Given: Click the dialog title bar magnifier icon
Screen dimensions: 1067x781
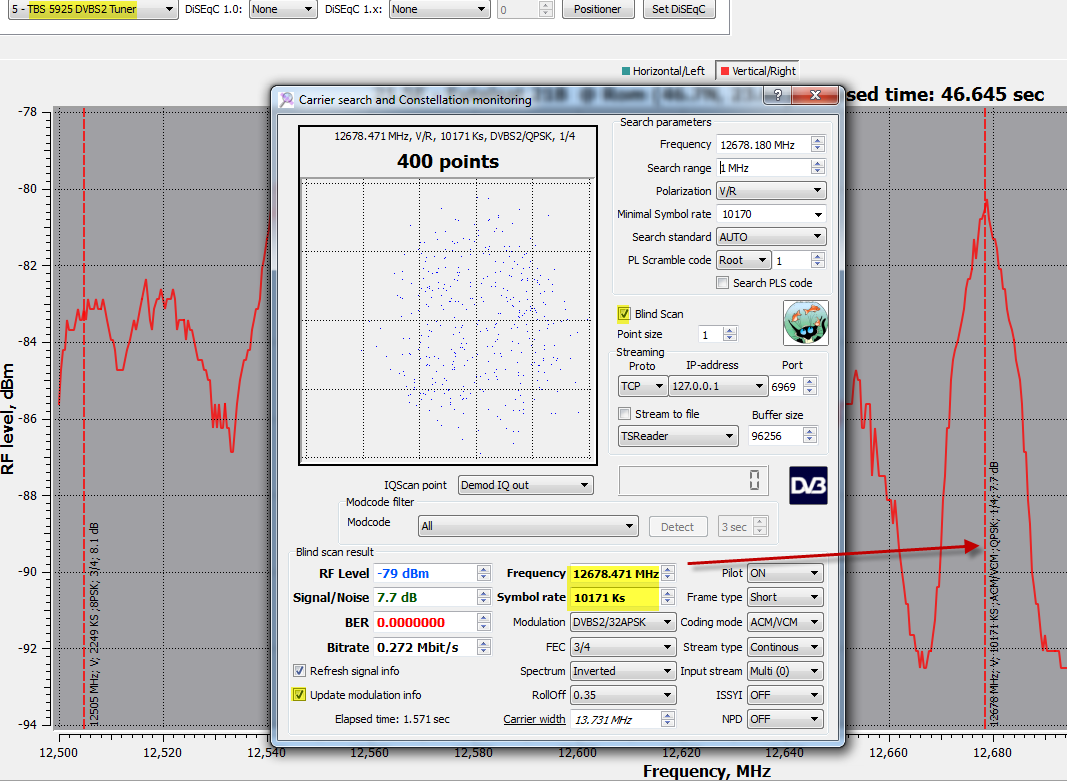Looking at the screenshot, I should pos(286,99).
